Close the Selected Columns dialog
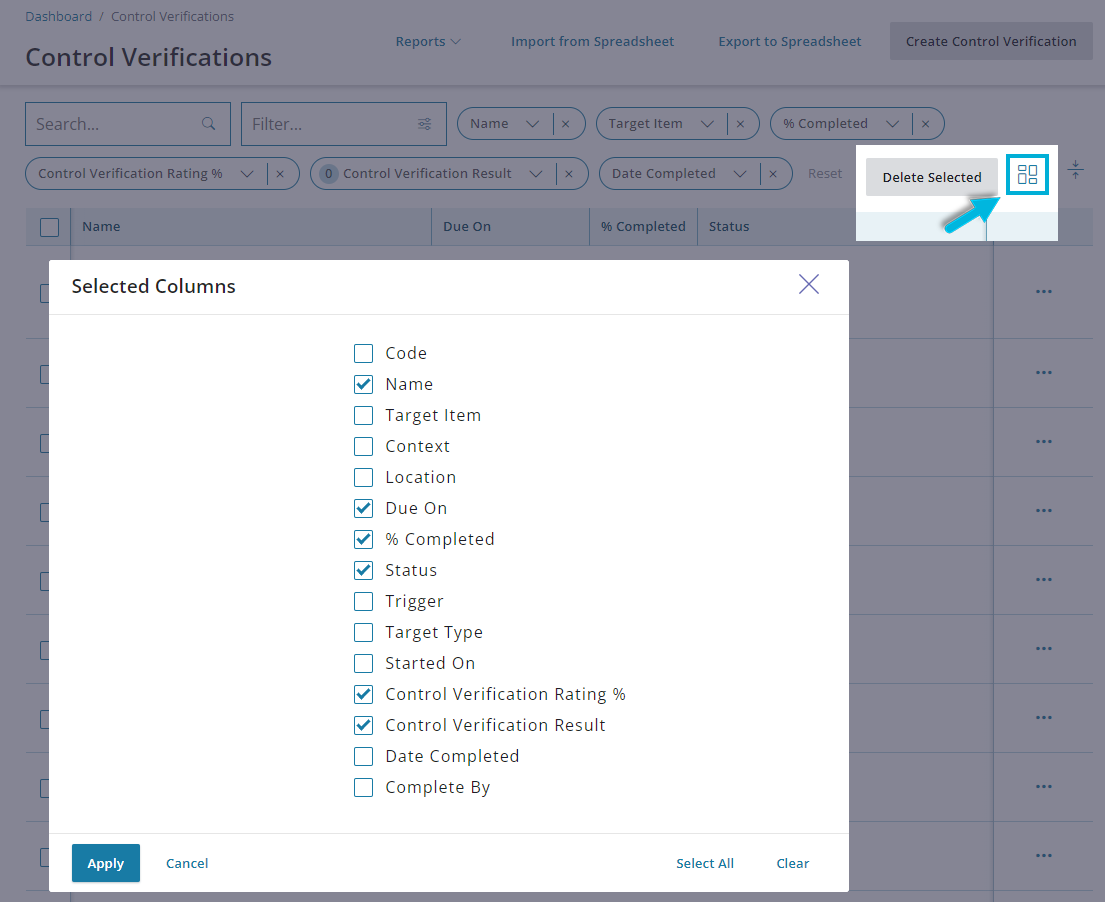Viewport: 1105px width, 902px height. [x=808, y=284]
